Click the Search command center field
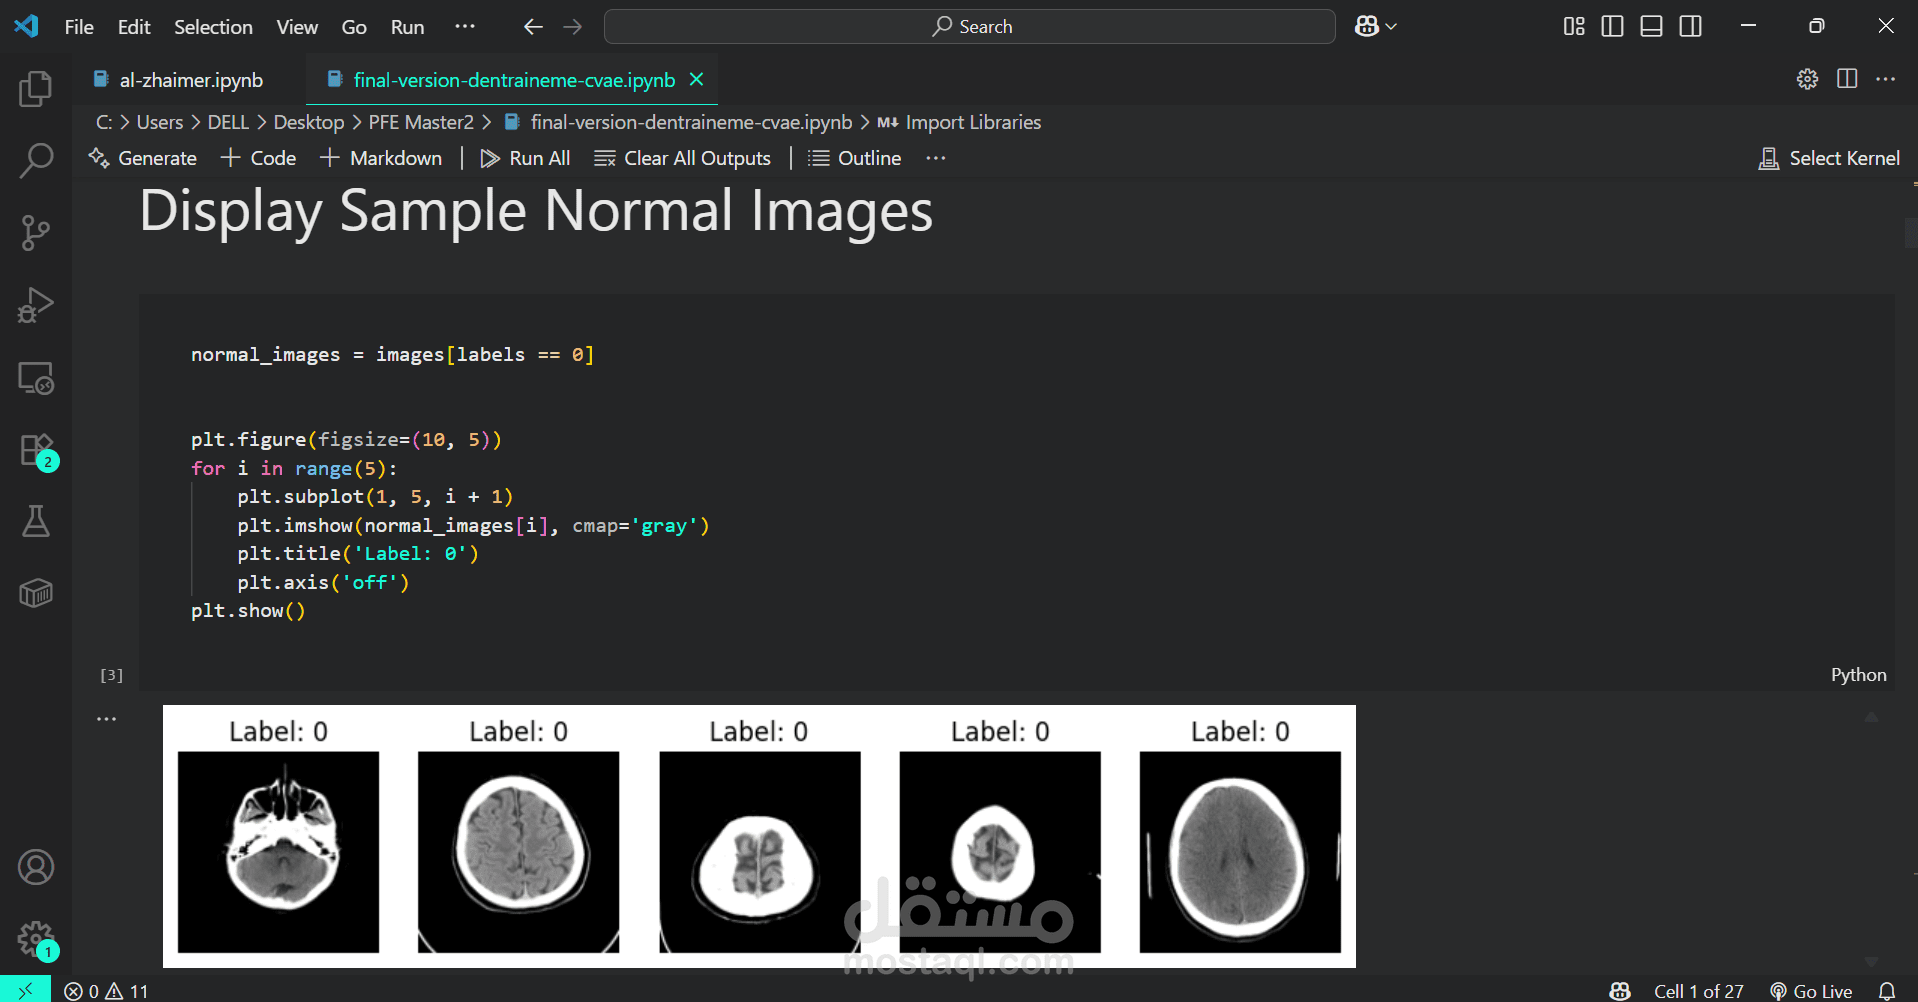The image size is (1918, 1002). point(969,27)
